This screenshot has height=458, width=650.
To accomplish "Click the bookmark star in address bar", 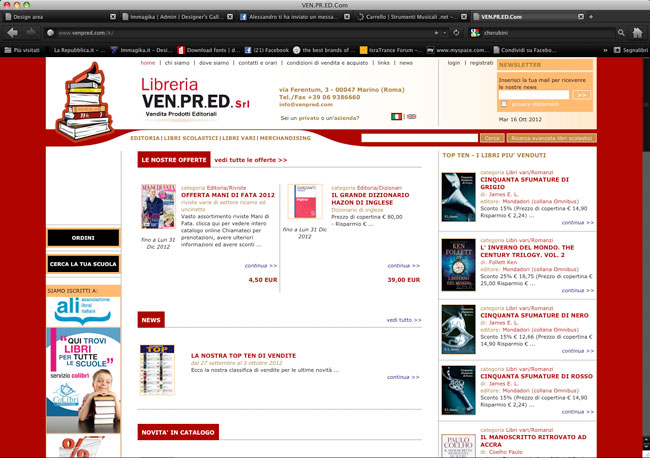I will click(436, 33).
